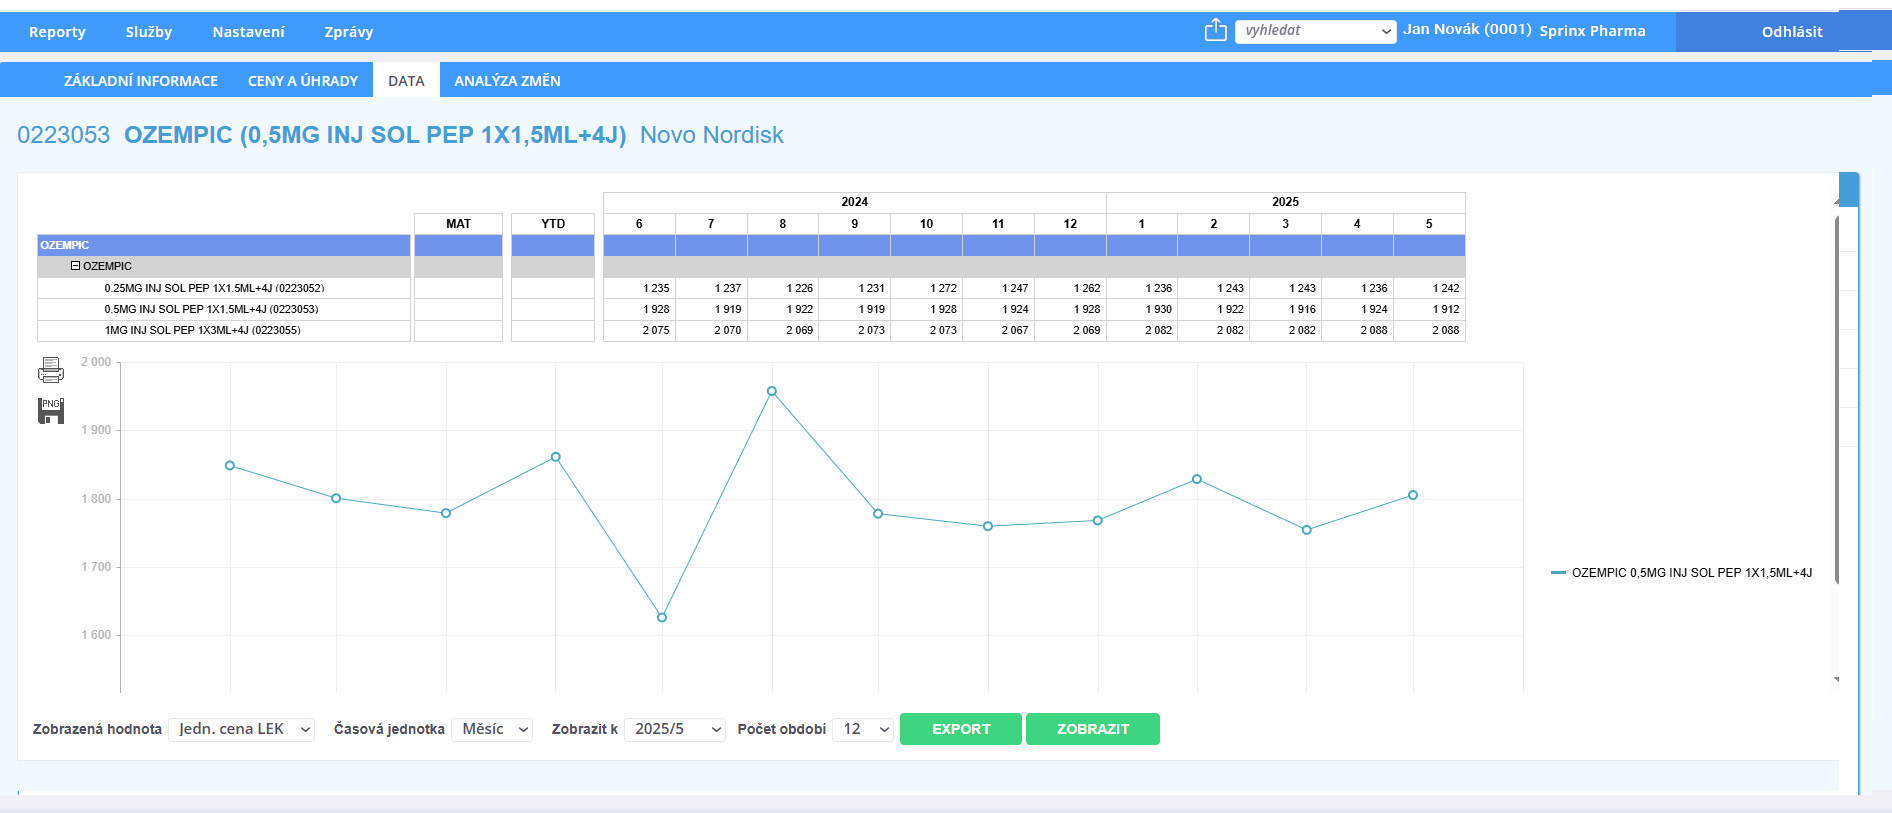Click the YTD column header
This screenshot has height=813, width=1892.
click(553, 224)
